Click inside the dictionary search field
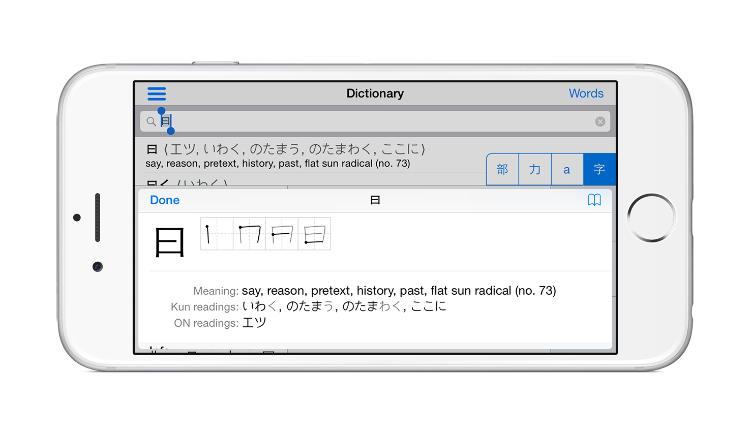The image size is (750, 435). pos(380,122)
